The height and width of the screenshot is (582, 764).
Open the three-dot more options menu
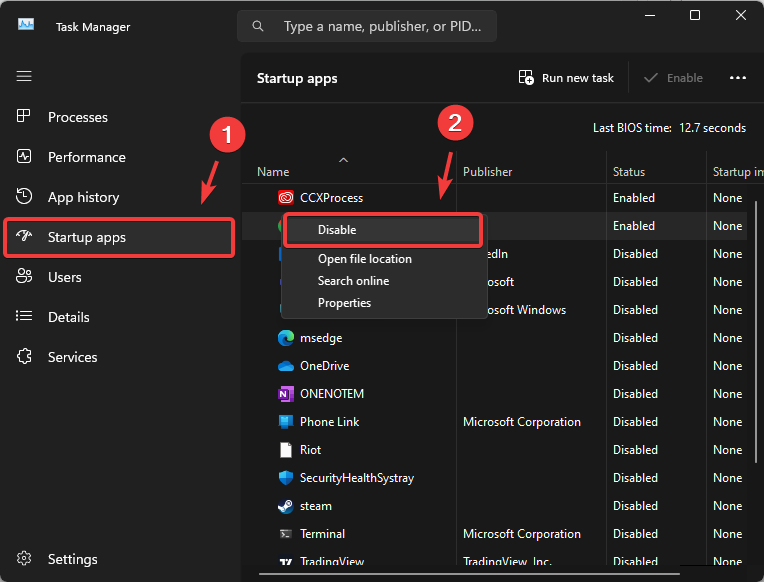point(738,78)
